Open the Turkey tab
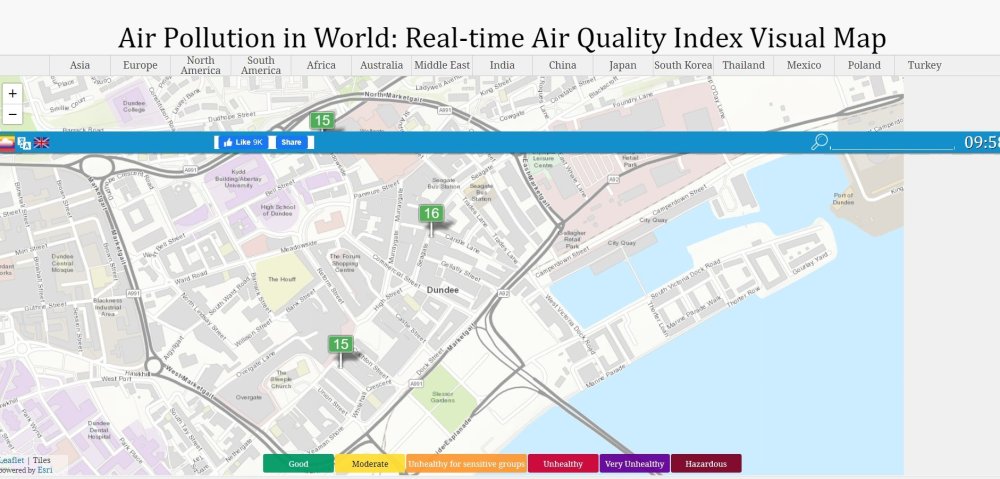Viewport: 1000px width, 479px height. coord(925,65)
